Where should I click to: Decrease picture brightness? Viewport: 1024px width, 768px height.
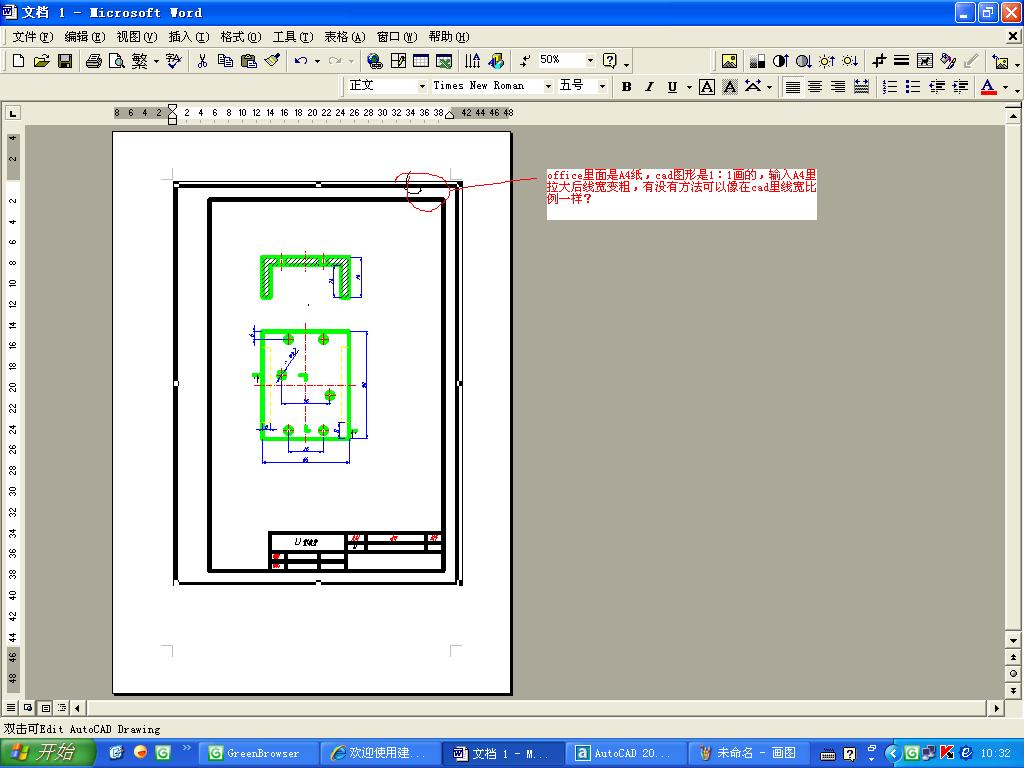[850, 61]
